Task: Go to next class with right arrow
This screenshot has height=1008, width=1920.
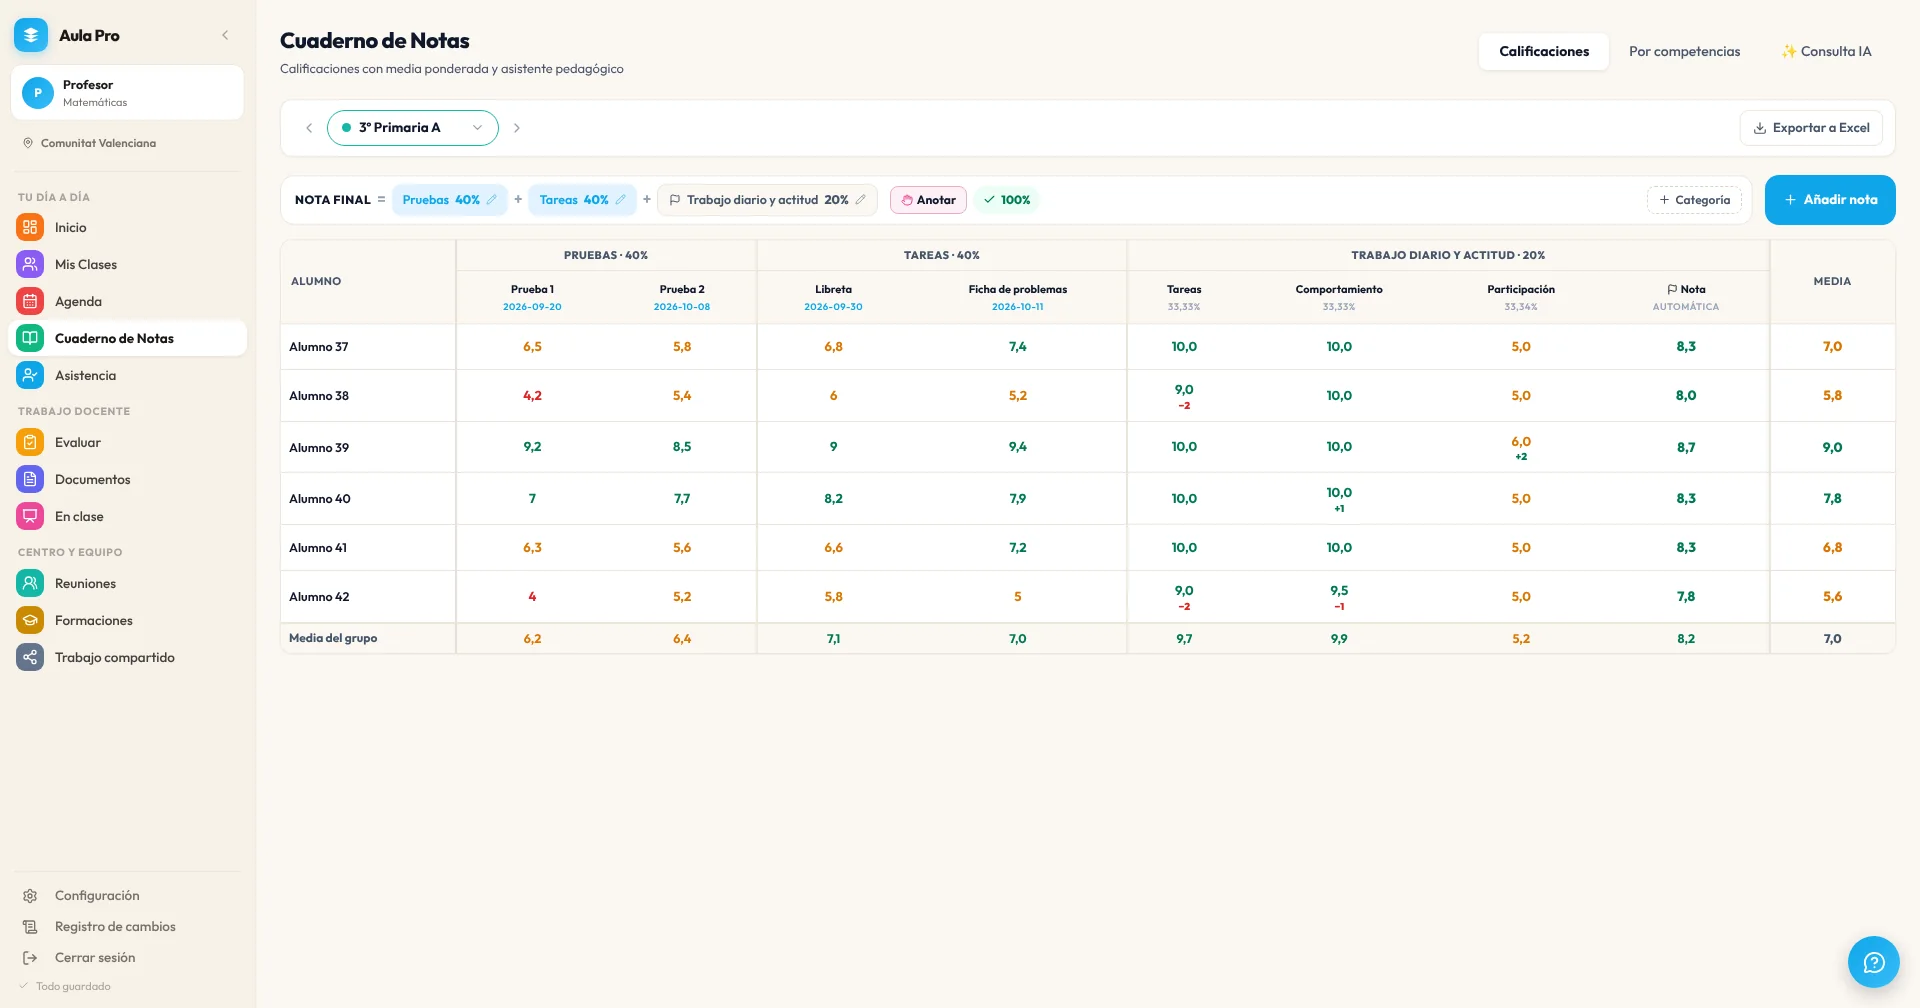Action: click(x=517, y=128)
